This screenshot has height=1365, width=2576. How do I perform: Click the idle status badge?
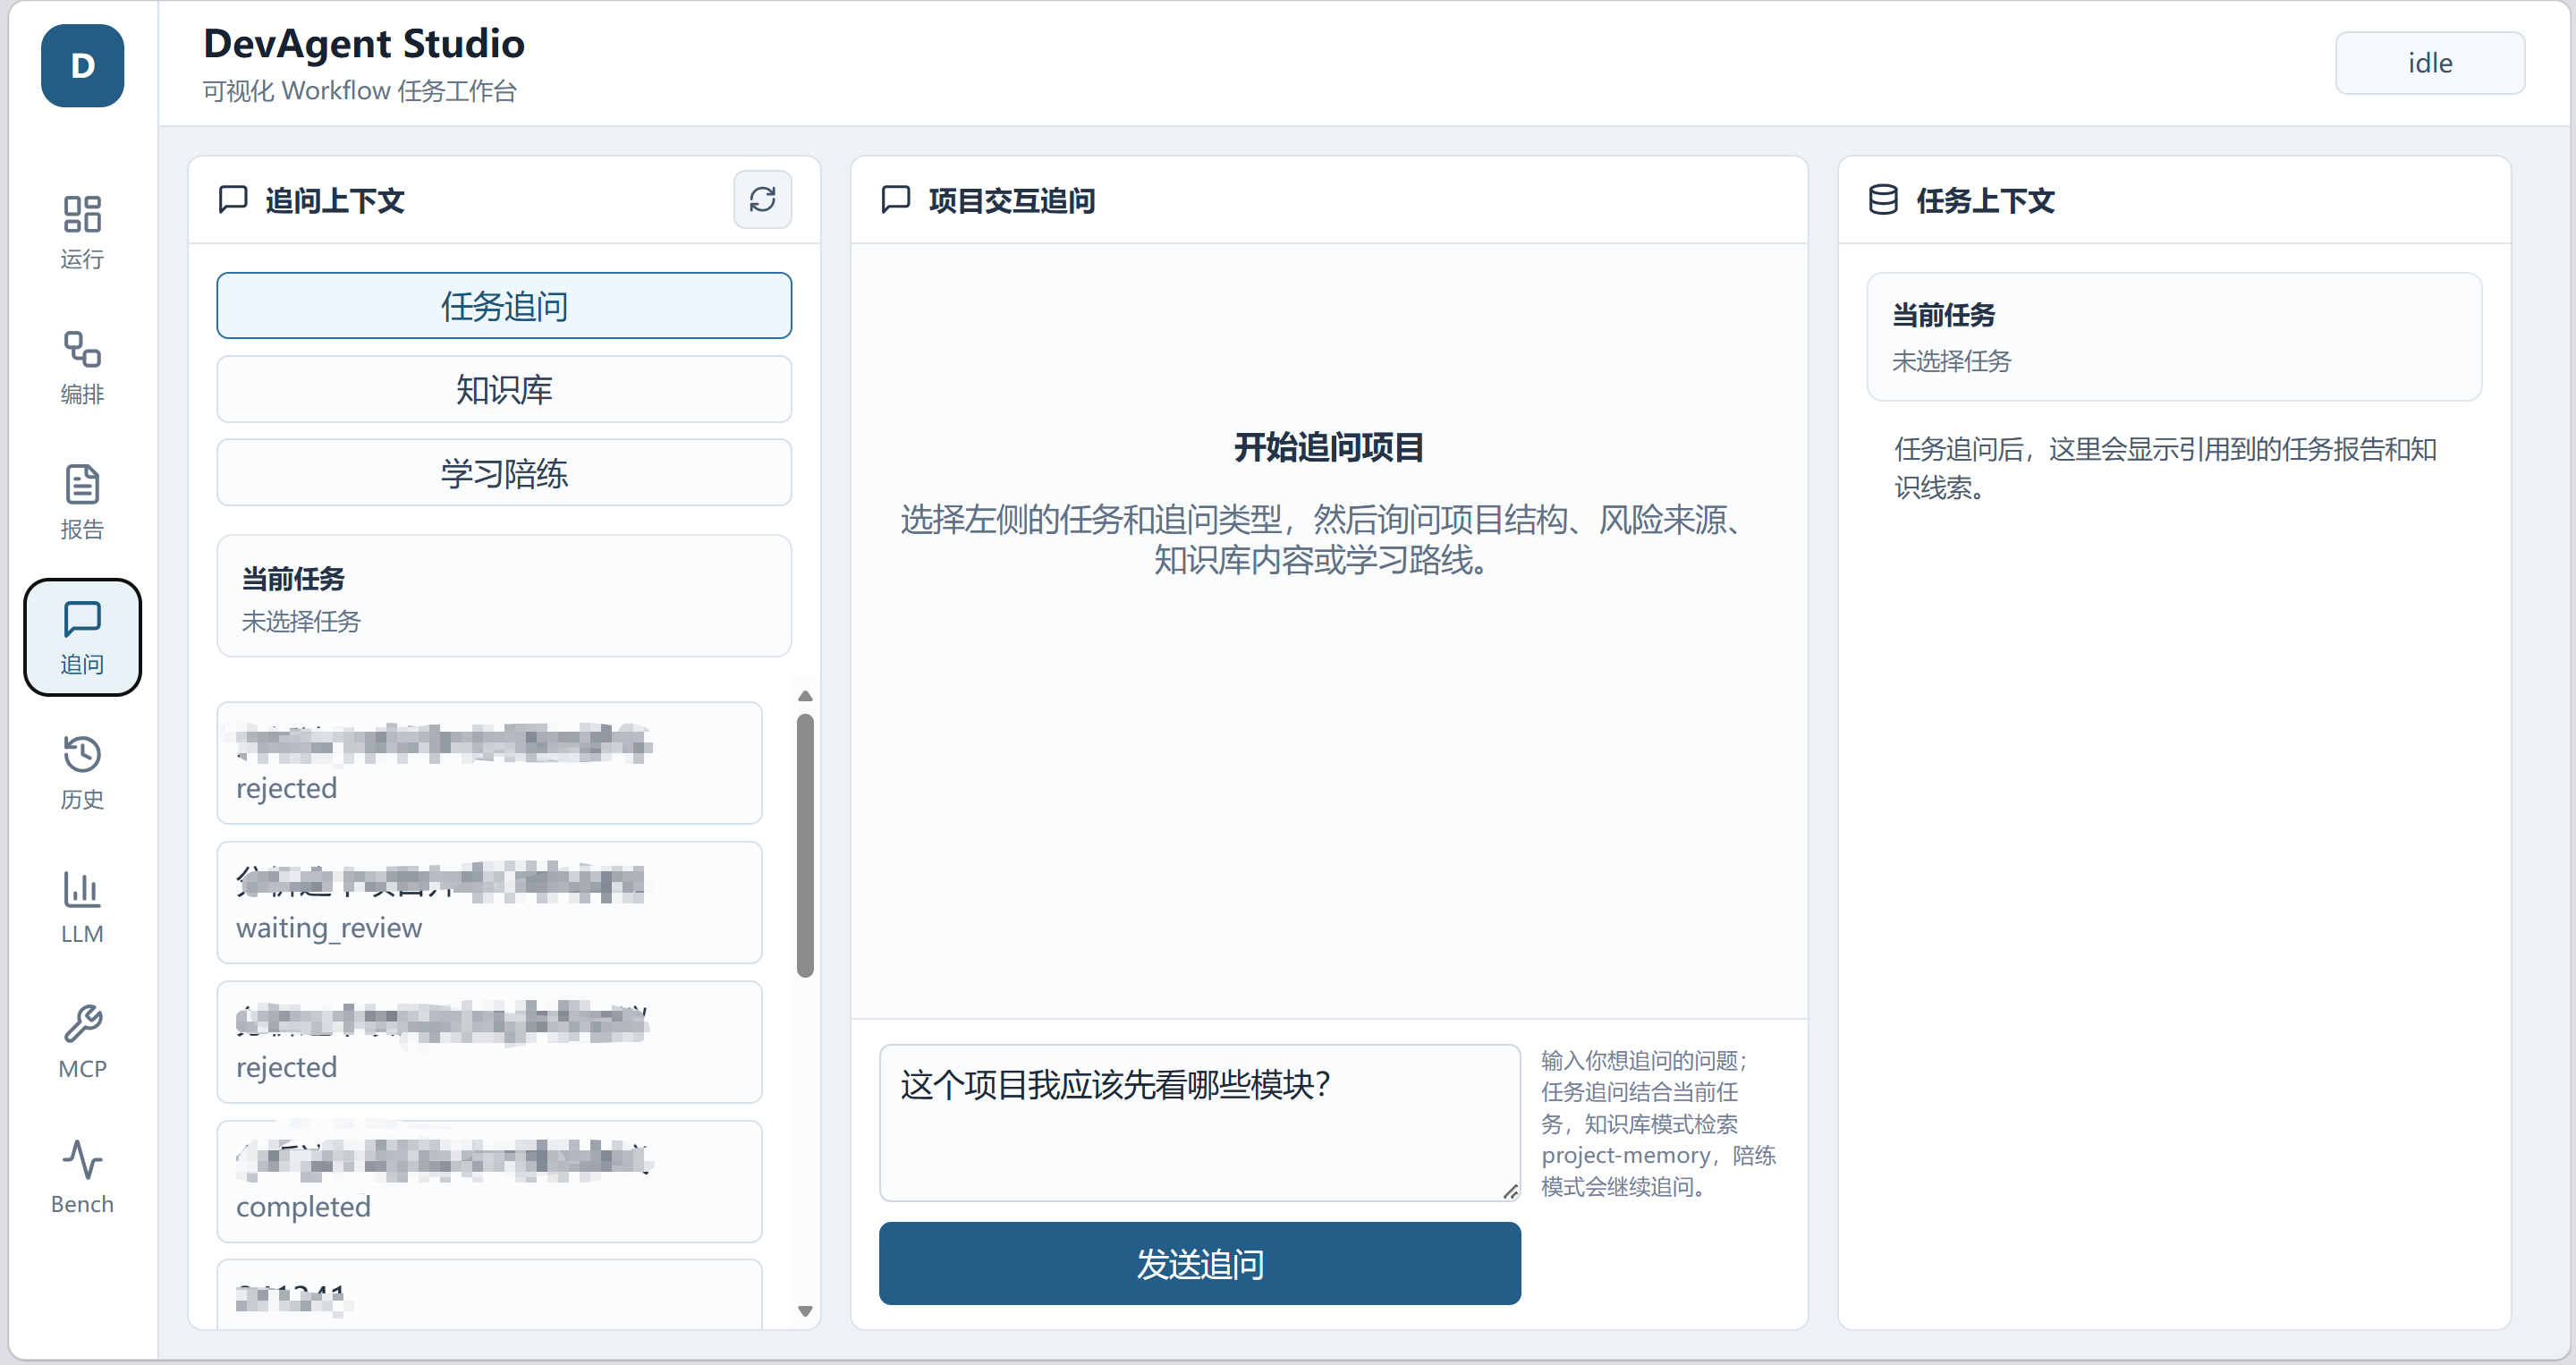(x=2429, y=63)
